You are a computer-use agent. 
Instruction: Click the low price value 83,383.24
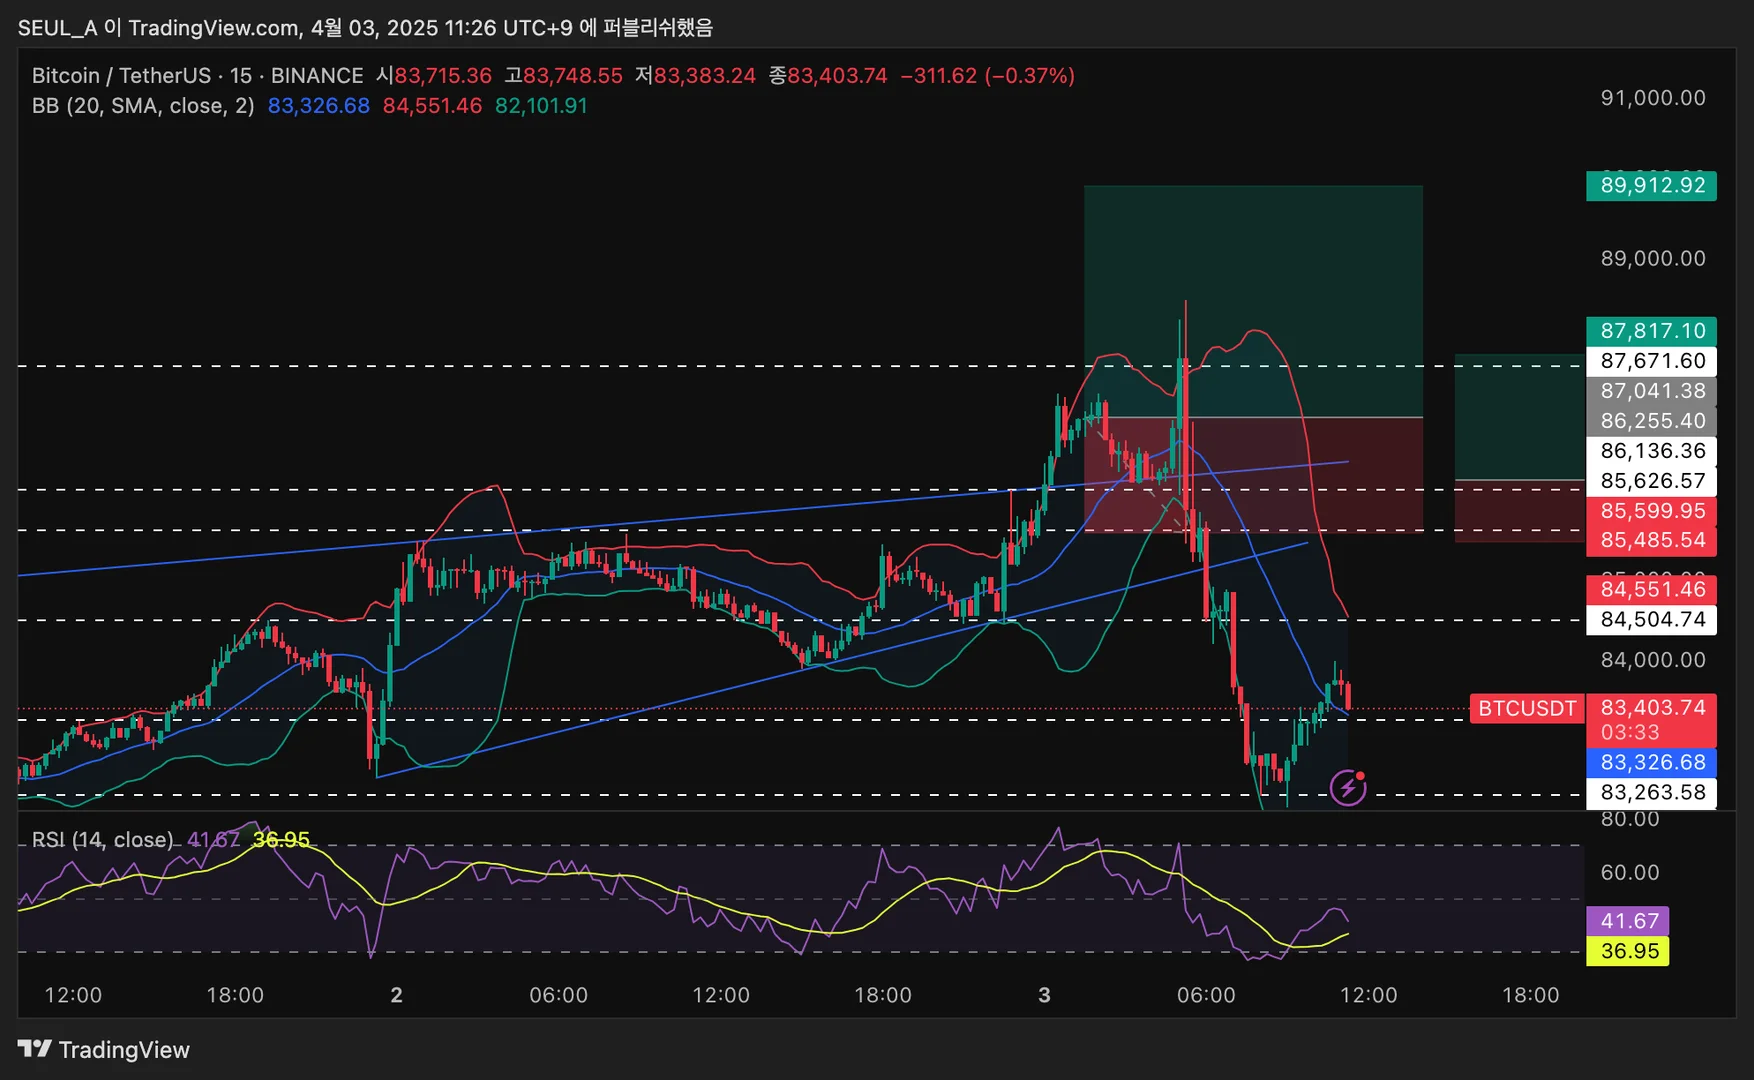705,76
